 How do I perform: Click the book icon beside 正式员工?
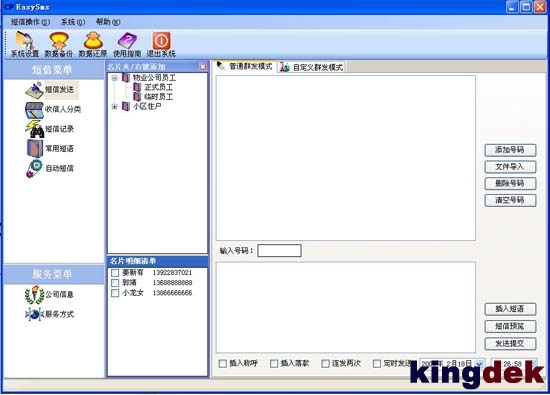tap(137, 87)
